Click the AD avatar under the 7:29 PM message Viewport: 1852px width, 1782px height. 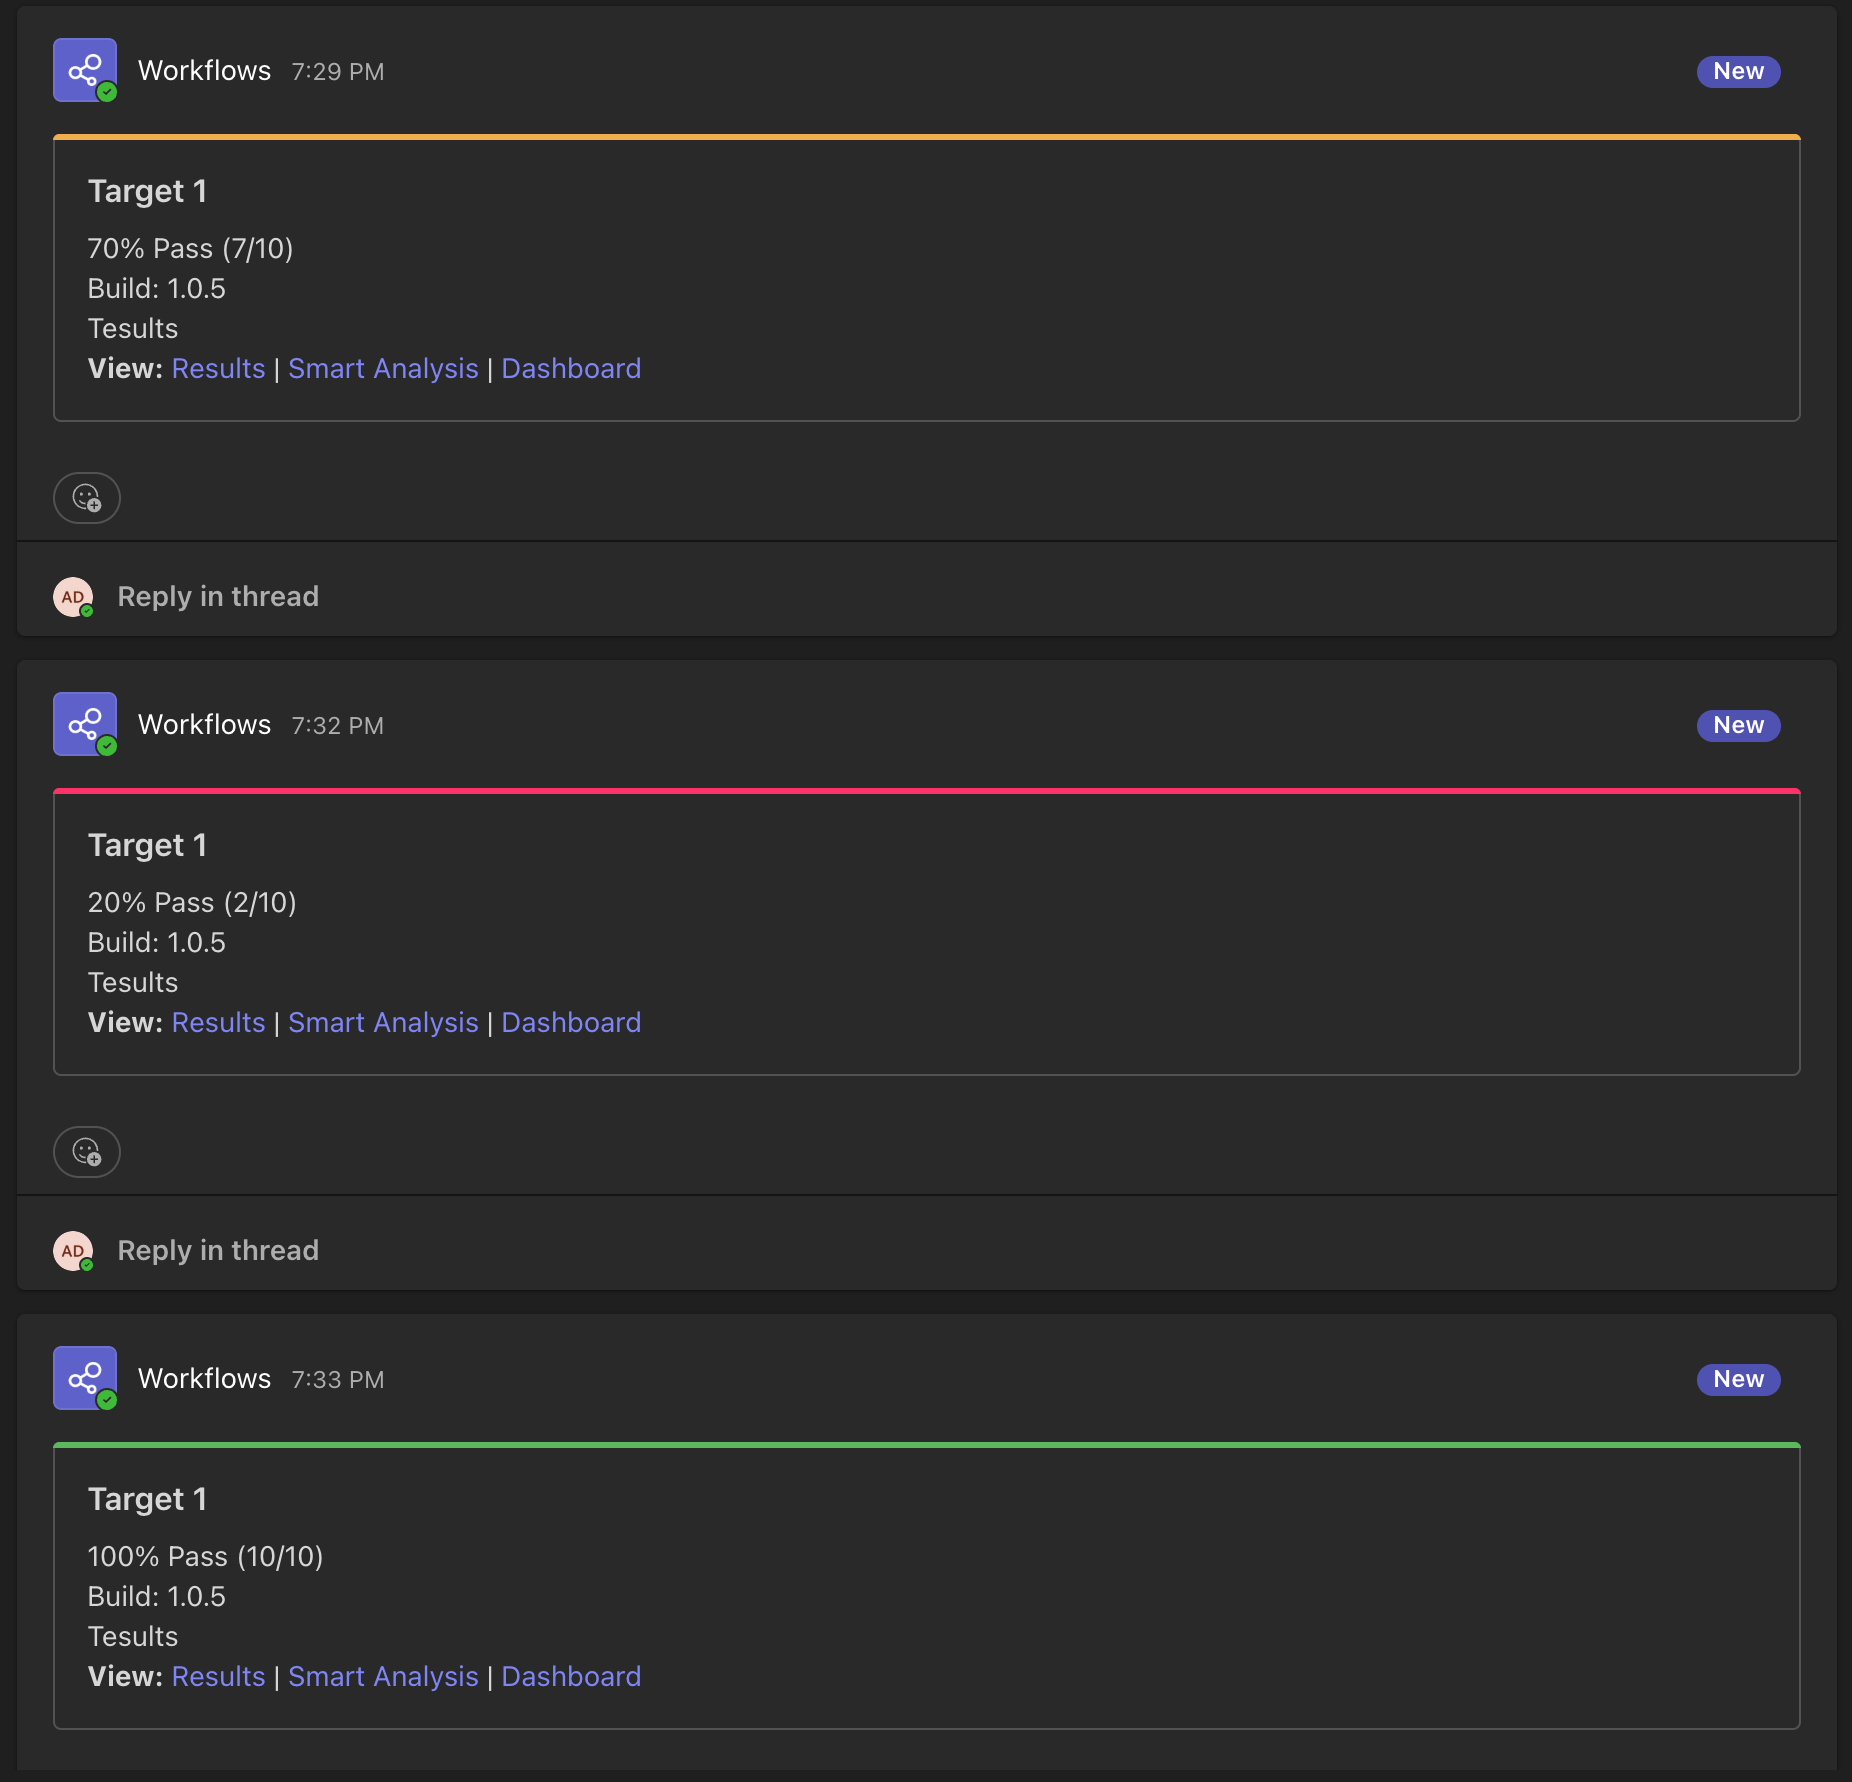[x=73, y=597]
